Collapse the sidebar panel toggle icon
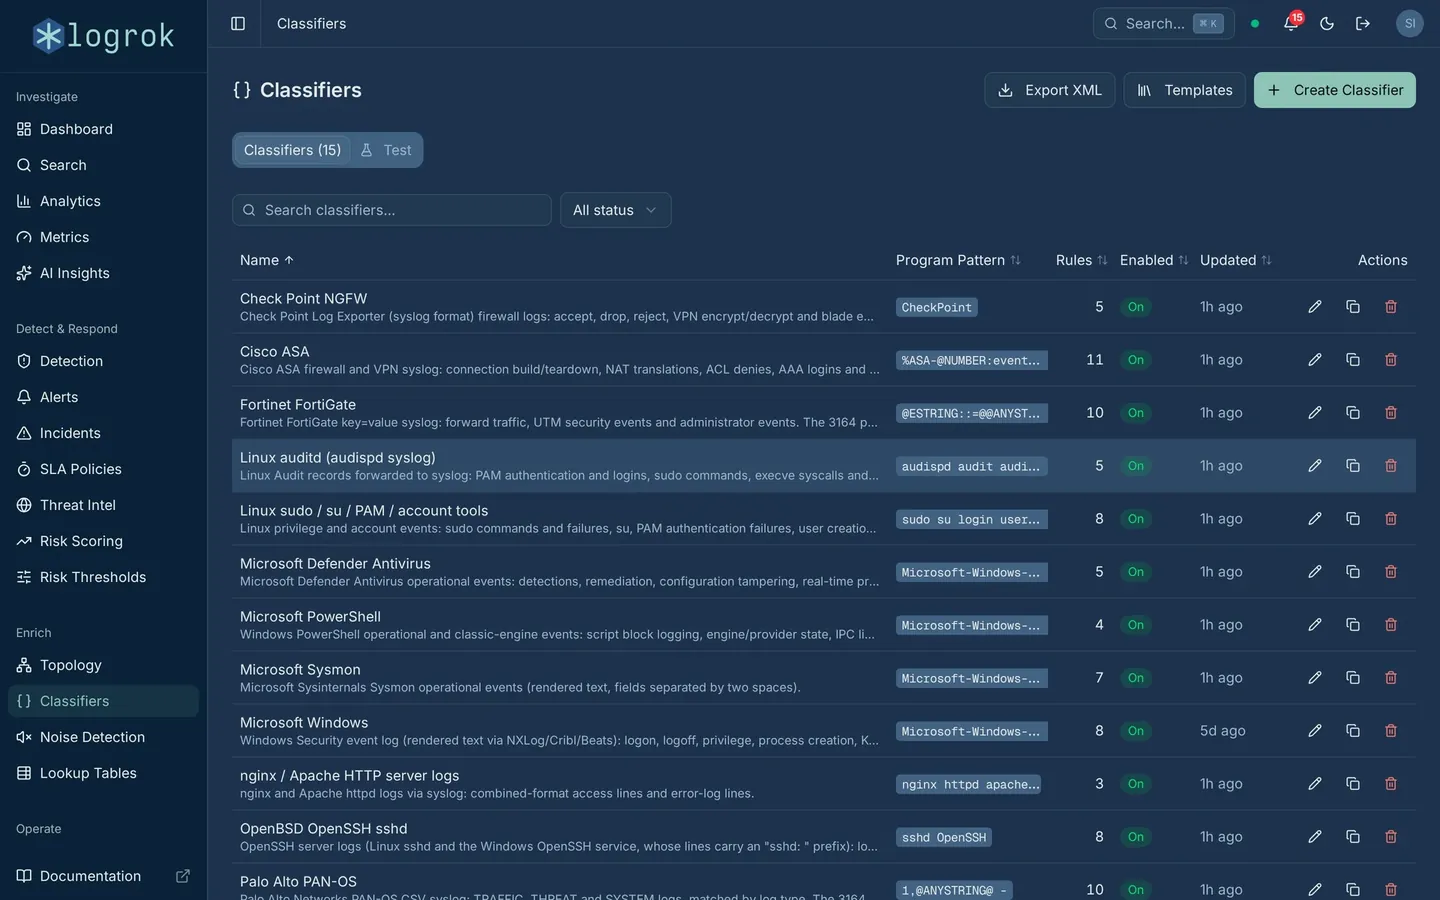This screenshot has width=1440, height=900. pos(238,23)
